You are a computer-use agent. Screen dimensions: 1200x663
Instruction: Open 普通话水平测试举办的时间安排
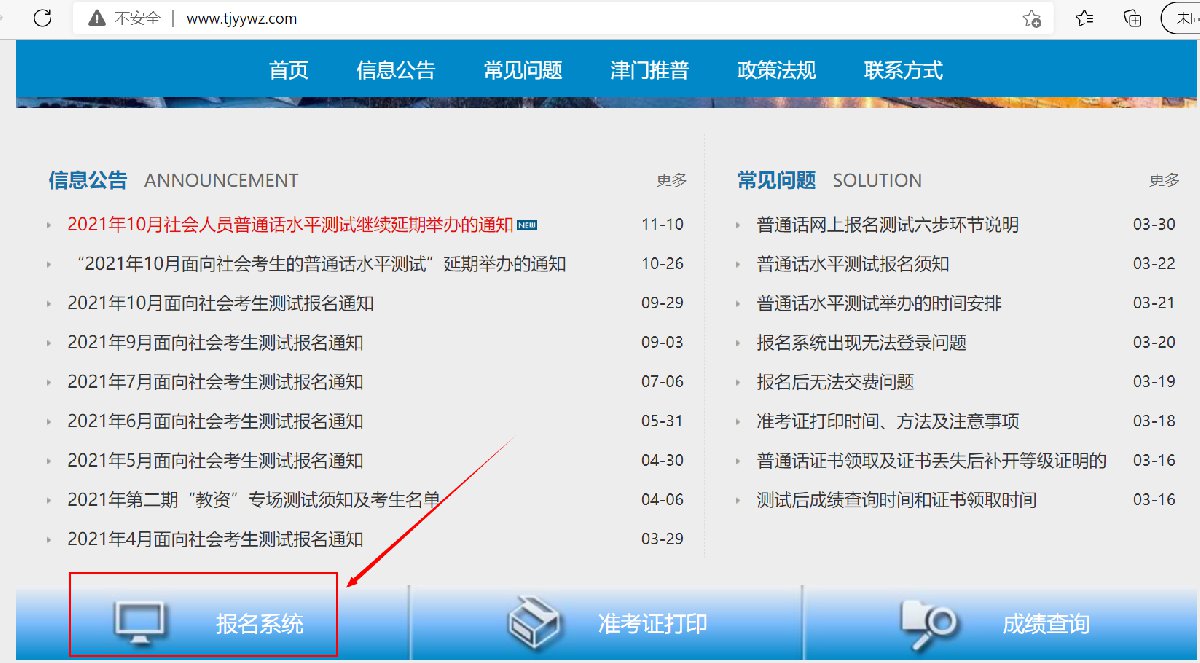pyautogui.click(x=879, y=303)
